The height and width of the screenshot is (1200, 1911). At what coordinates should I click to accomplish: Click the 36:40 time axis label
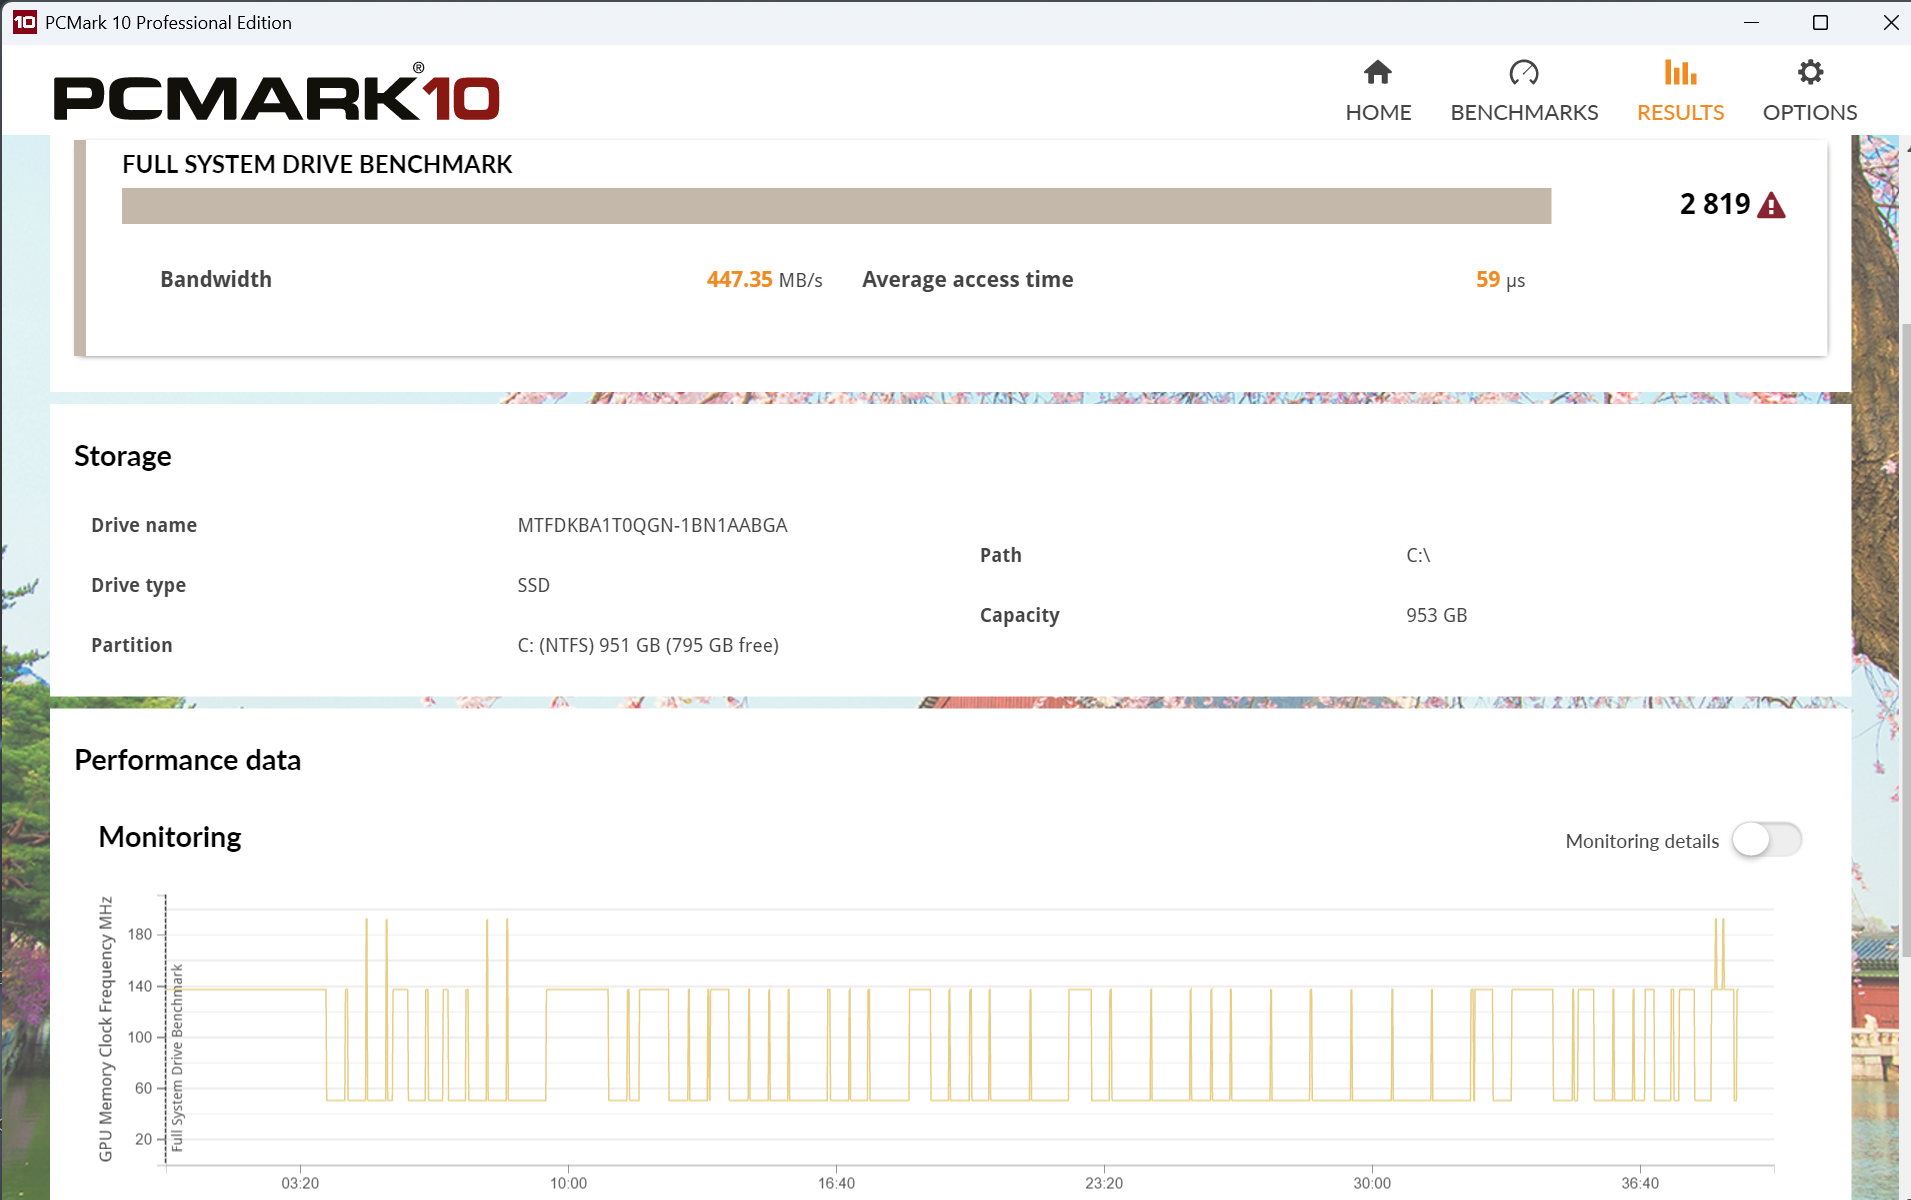pyautogui.click(x=1640, y=1183)
